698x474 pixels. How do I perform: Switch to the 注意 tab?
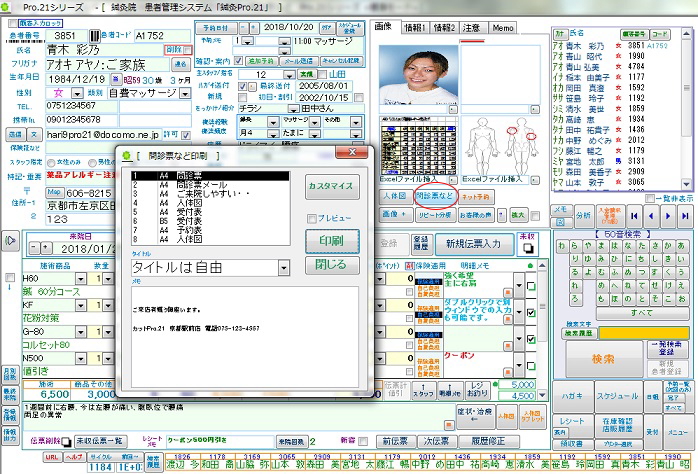pos(471,28)
